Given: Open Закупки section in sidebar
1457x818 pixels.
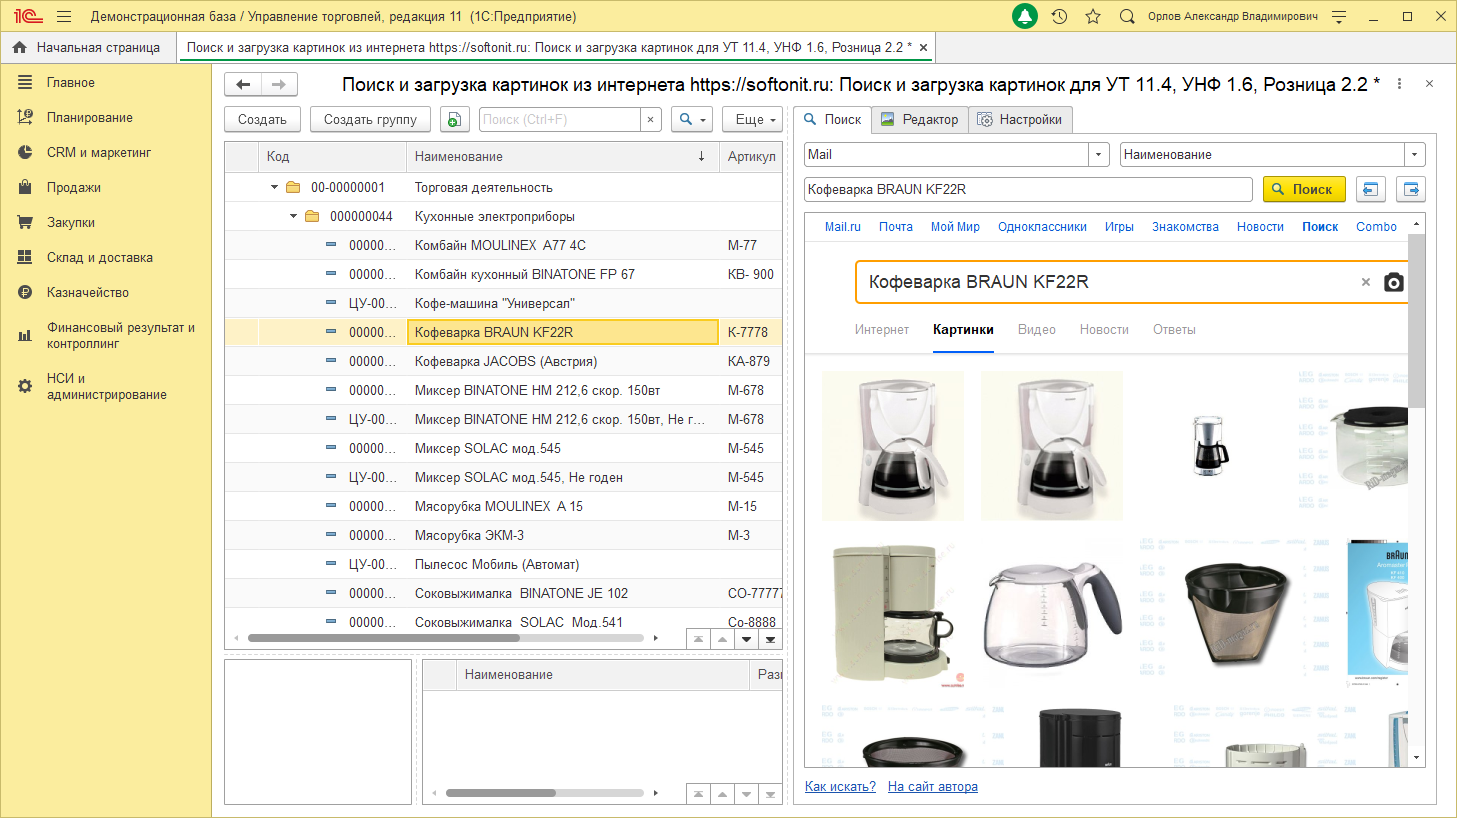Looking at the screenshot, I should (x=70, y=222).
